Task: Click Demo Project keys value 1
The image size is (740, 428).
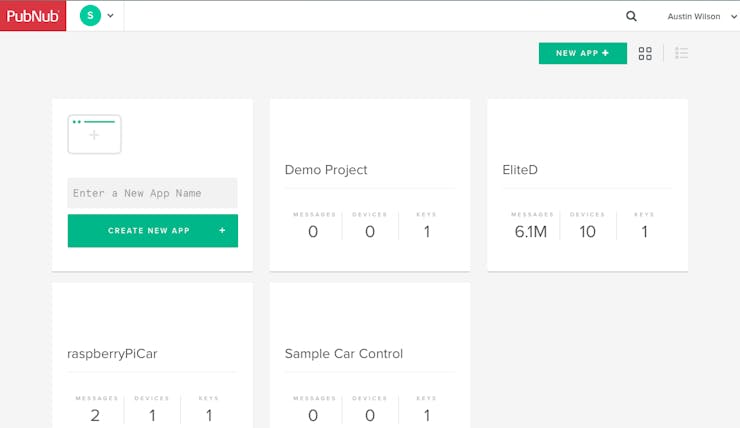Action: (x=427, y=232)
